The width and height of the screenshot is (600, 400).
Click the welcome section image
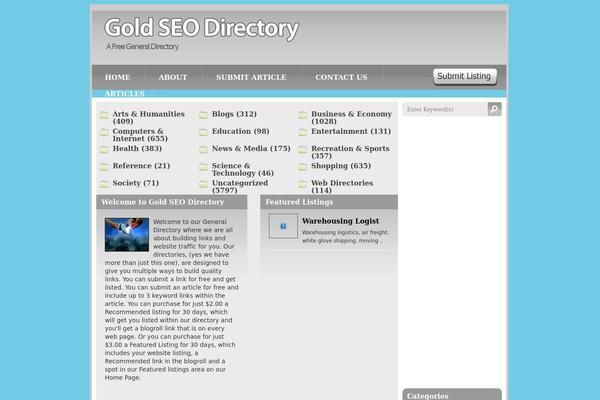[127, 235]
